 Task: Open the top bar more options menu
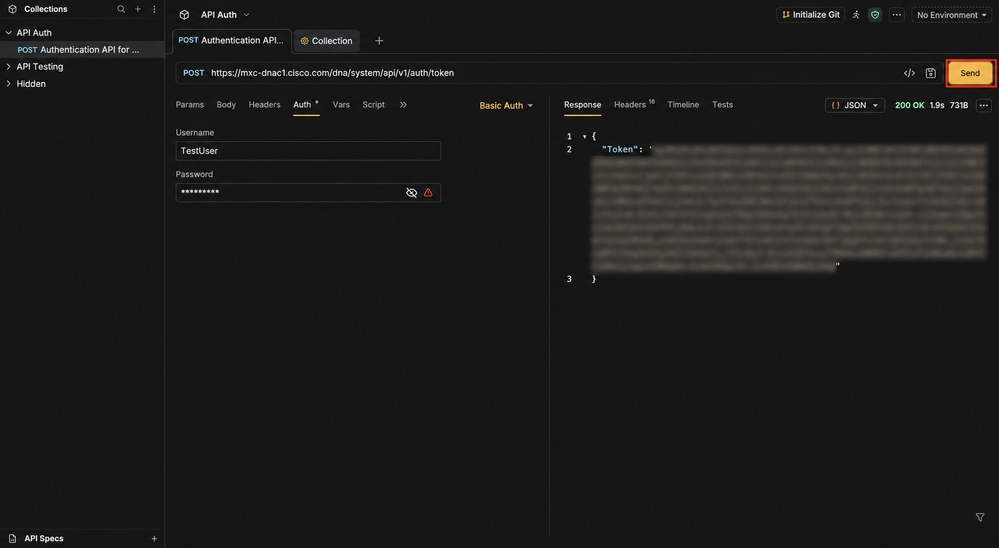(x=896, y=15)
